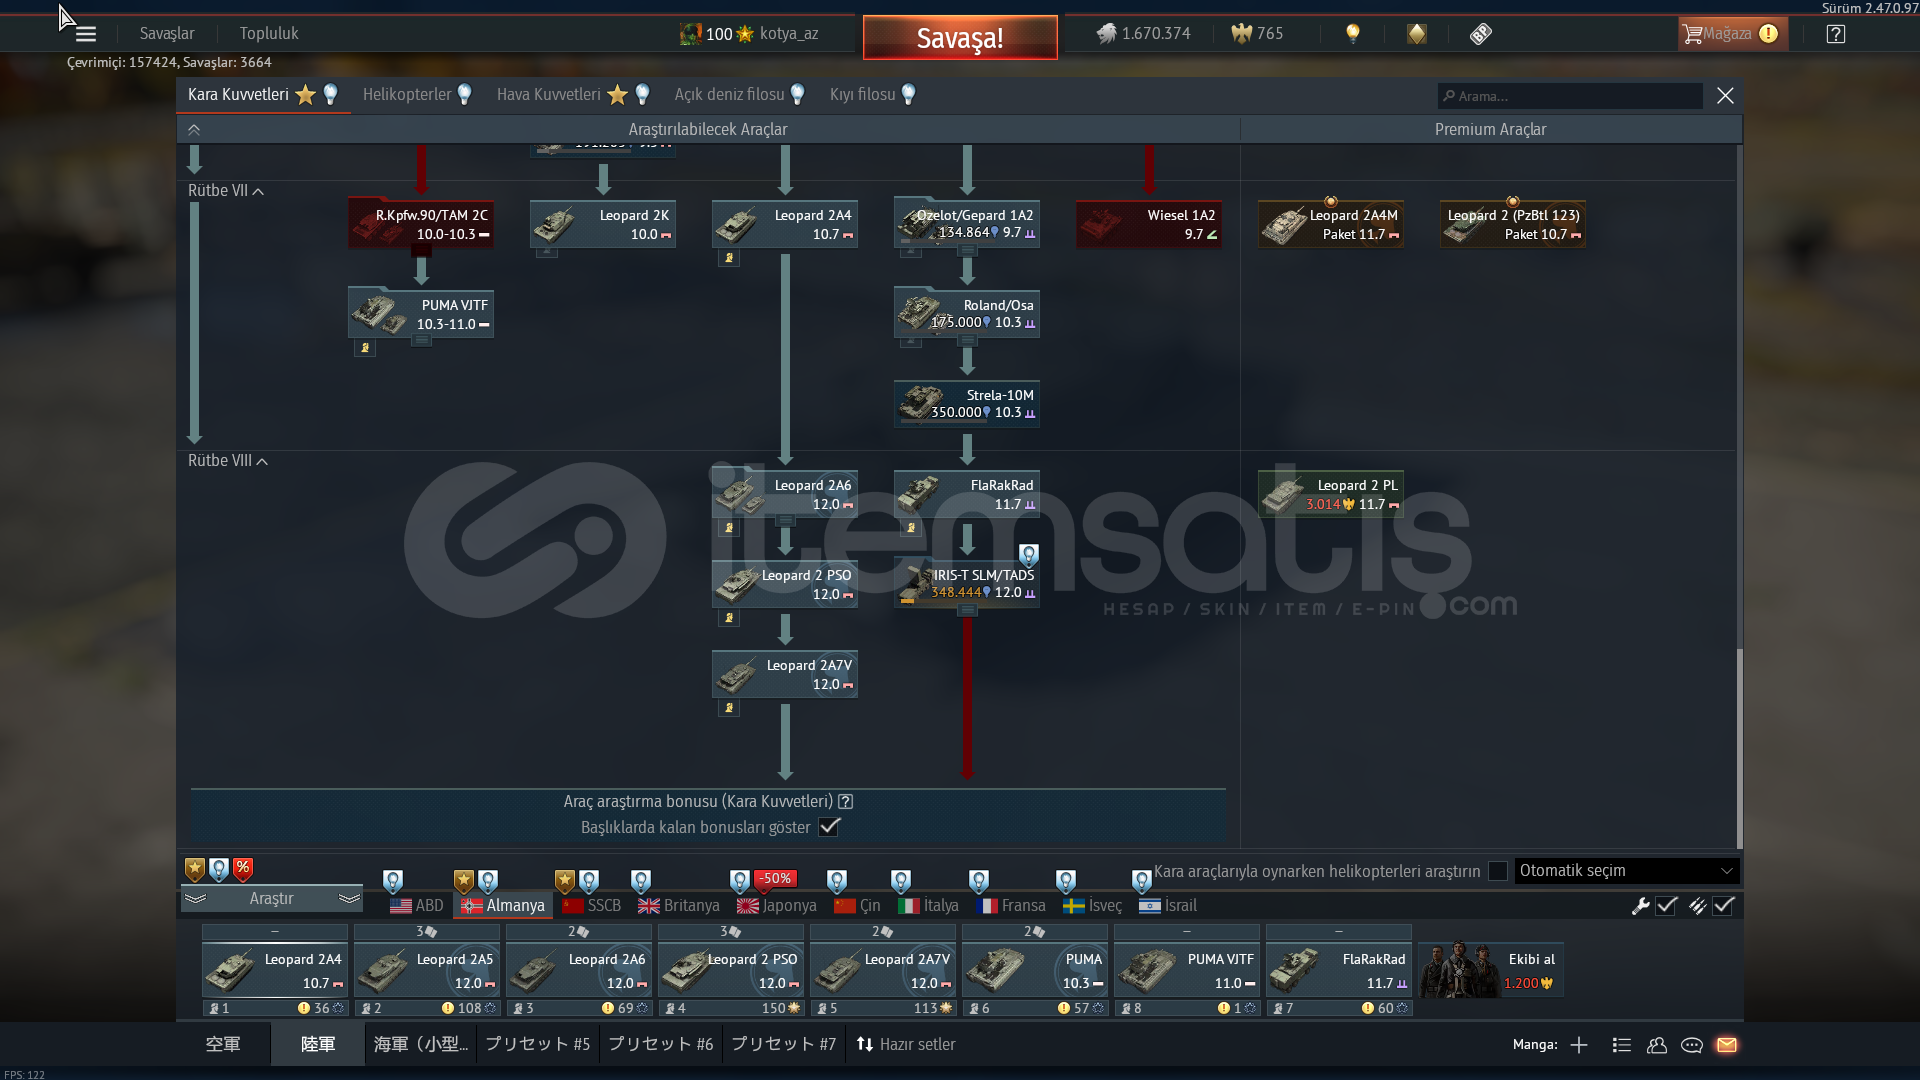Toggle auto-repair checkbox next to wrench

pos(1666,906)
